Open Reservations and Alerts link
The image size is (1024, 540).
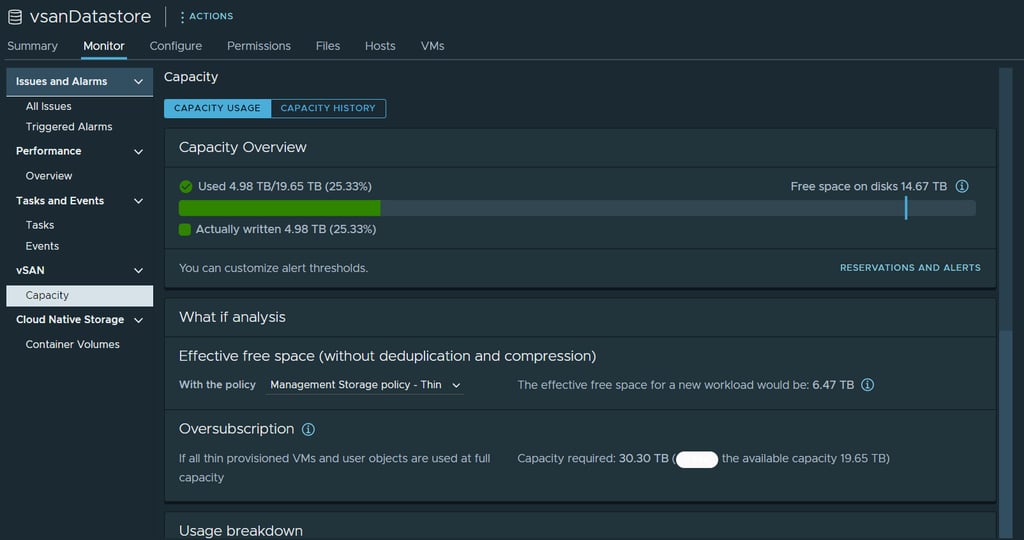coord(910,268)
